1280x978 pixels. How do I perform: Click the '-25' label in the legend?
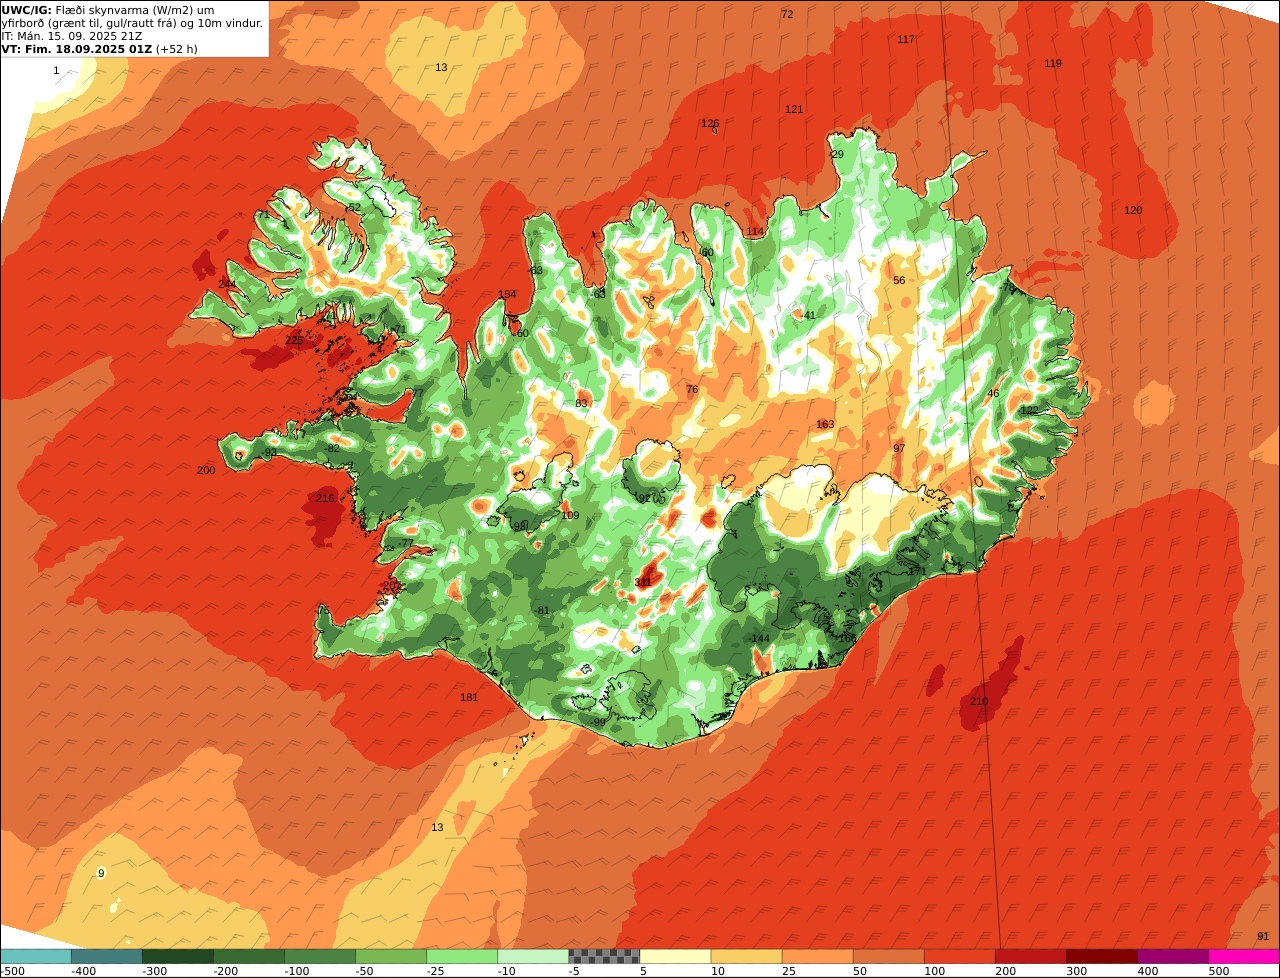(x=436, y=971)
